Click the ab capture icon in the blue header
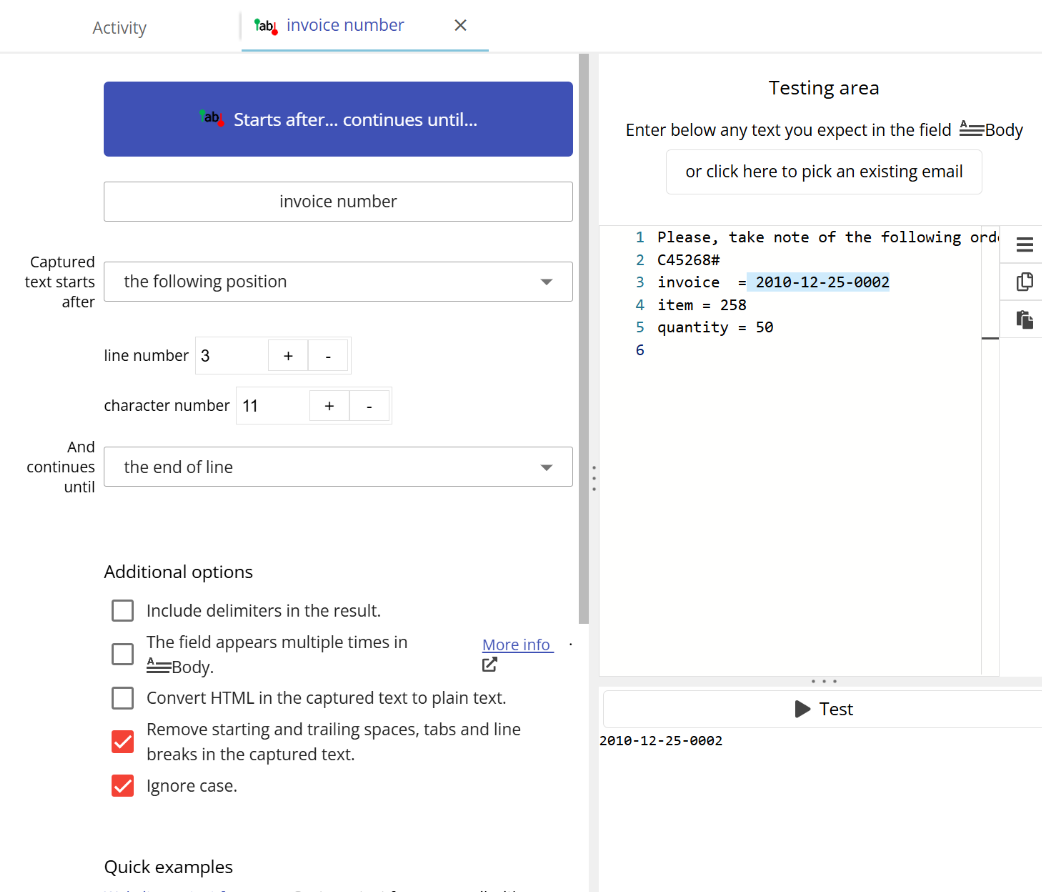The image size is (1042, 892). 210,117
